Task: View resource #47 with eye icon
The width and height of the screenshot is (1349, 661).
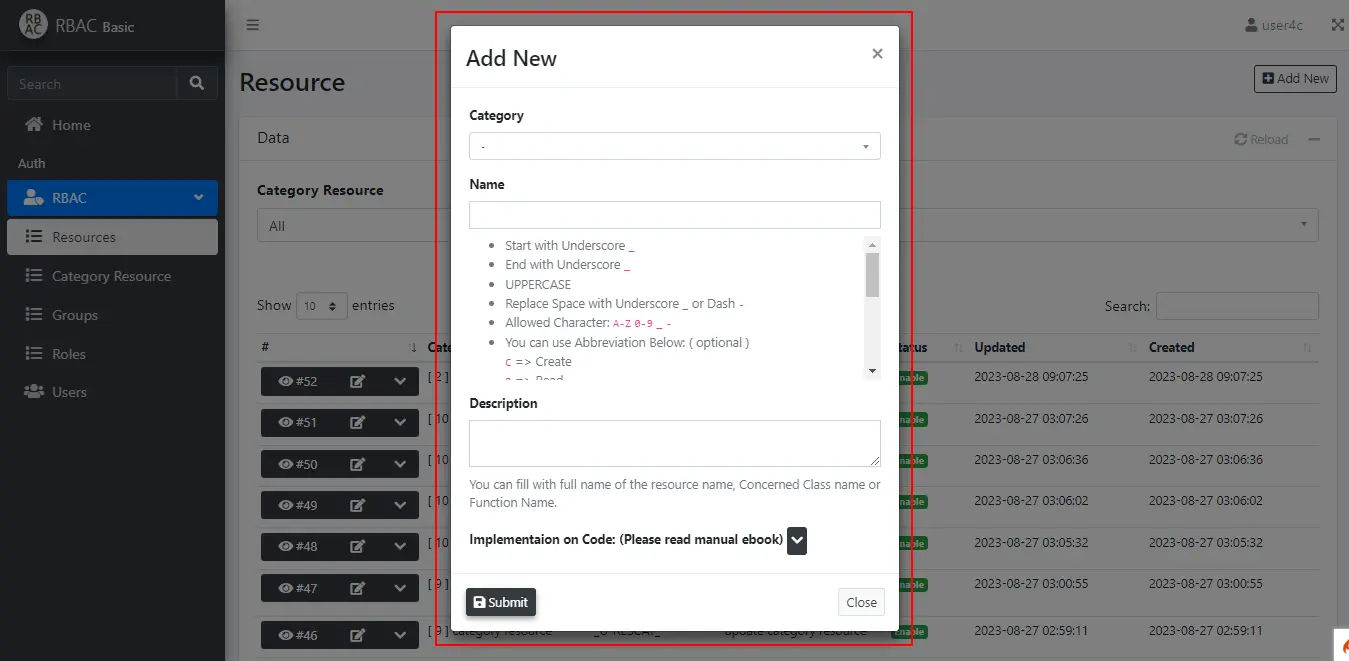Action: (x=297, y=588)
